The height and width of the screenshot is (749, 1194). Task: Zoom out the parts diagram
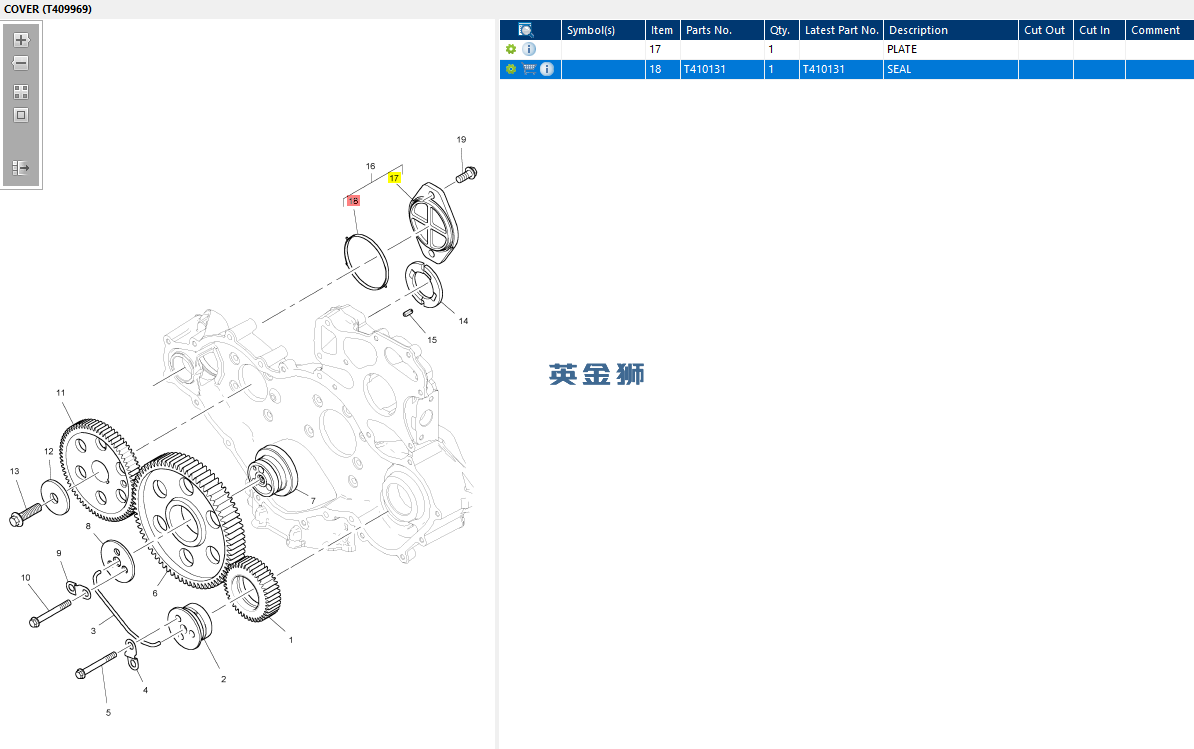(21, 63)
